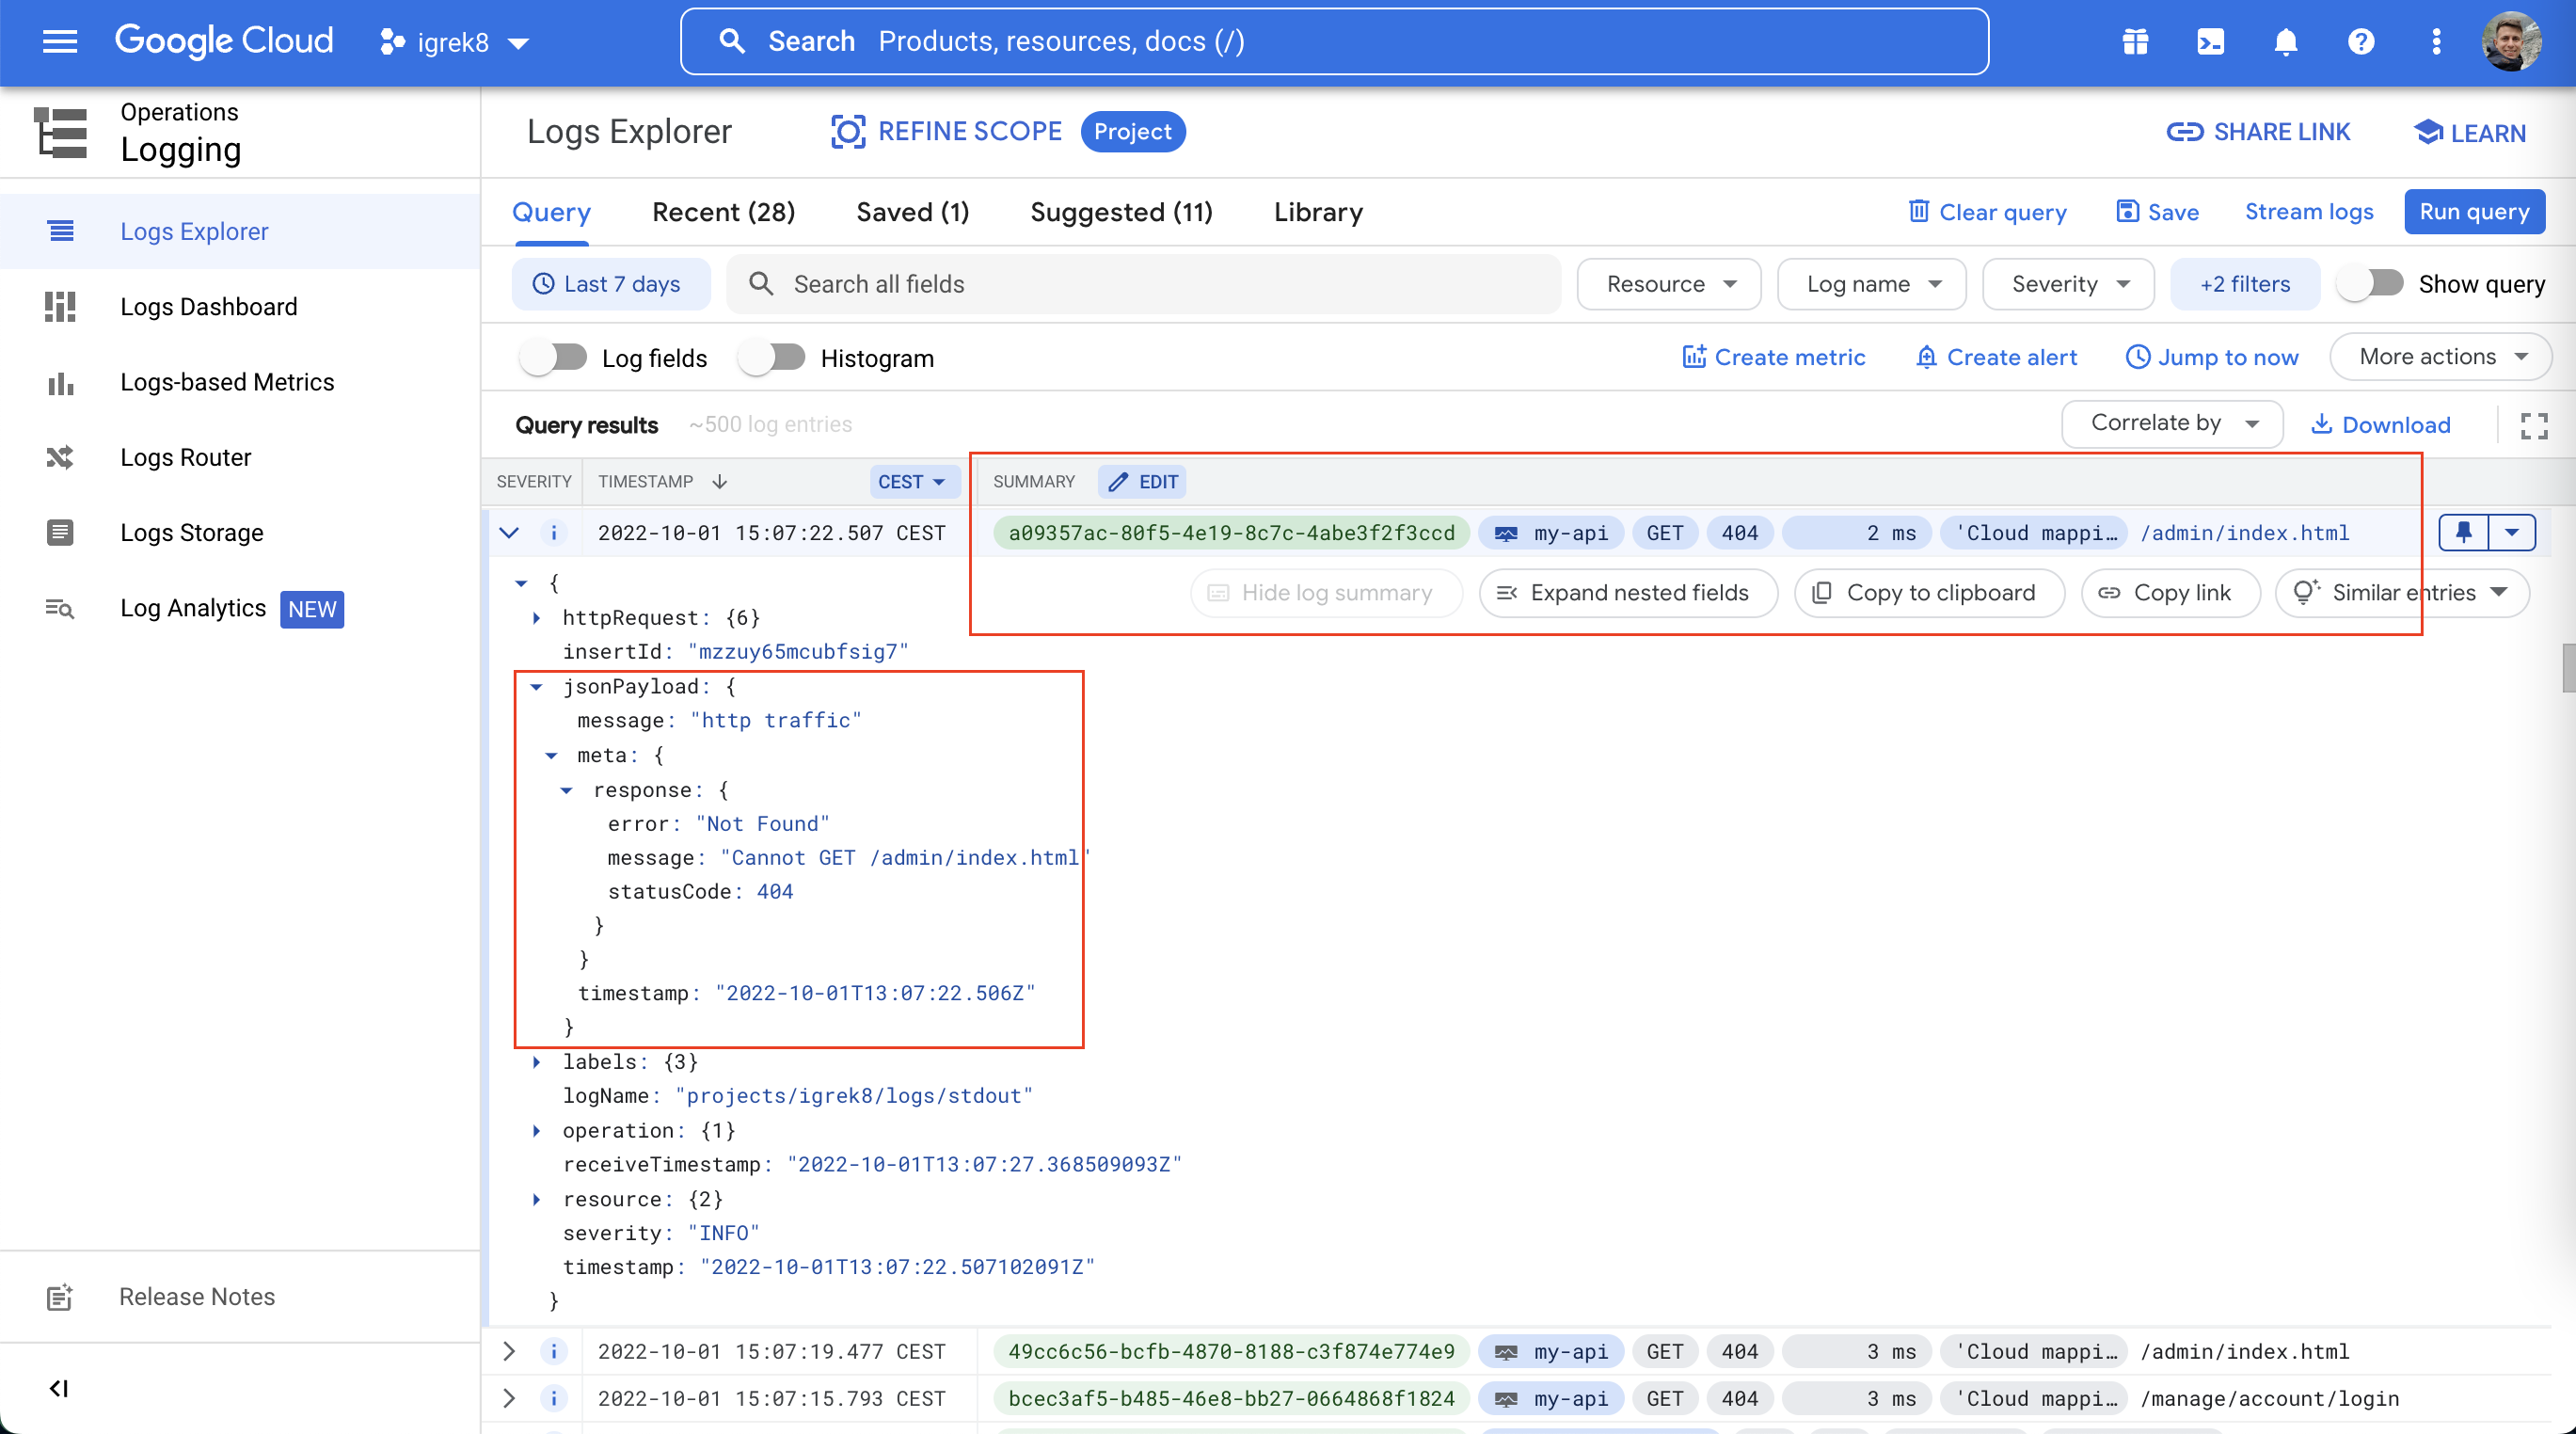Open the Cloud Shell terminal icon

pos(2210,42)
